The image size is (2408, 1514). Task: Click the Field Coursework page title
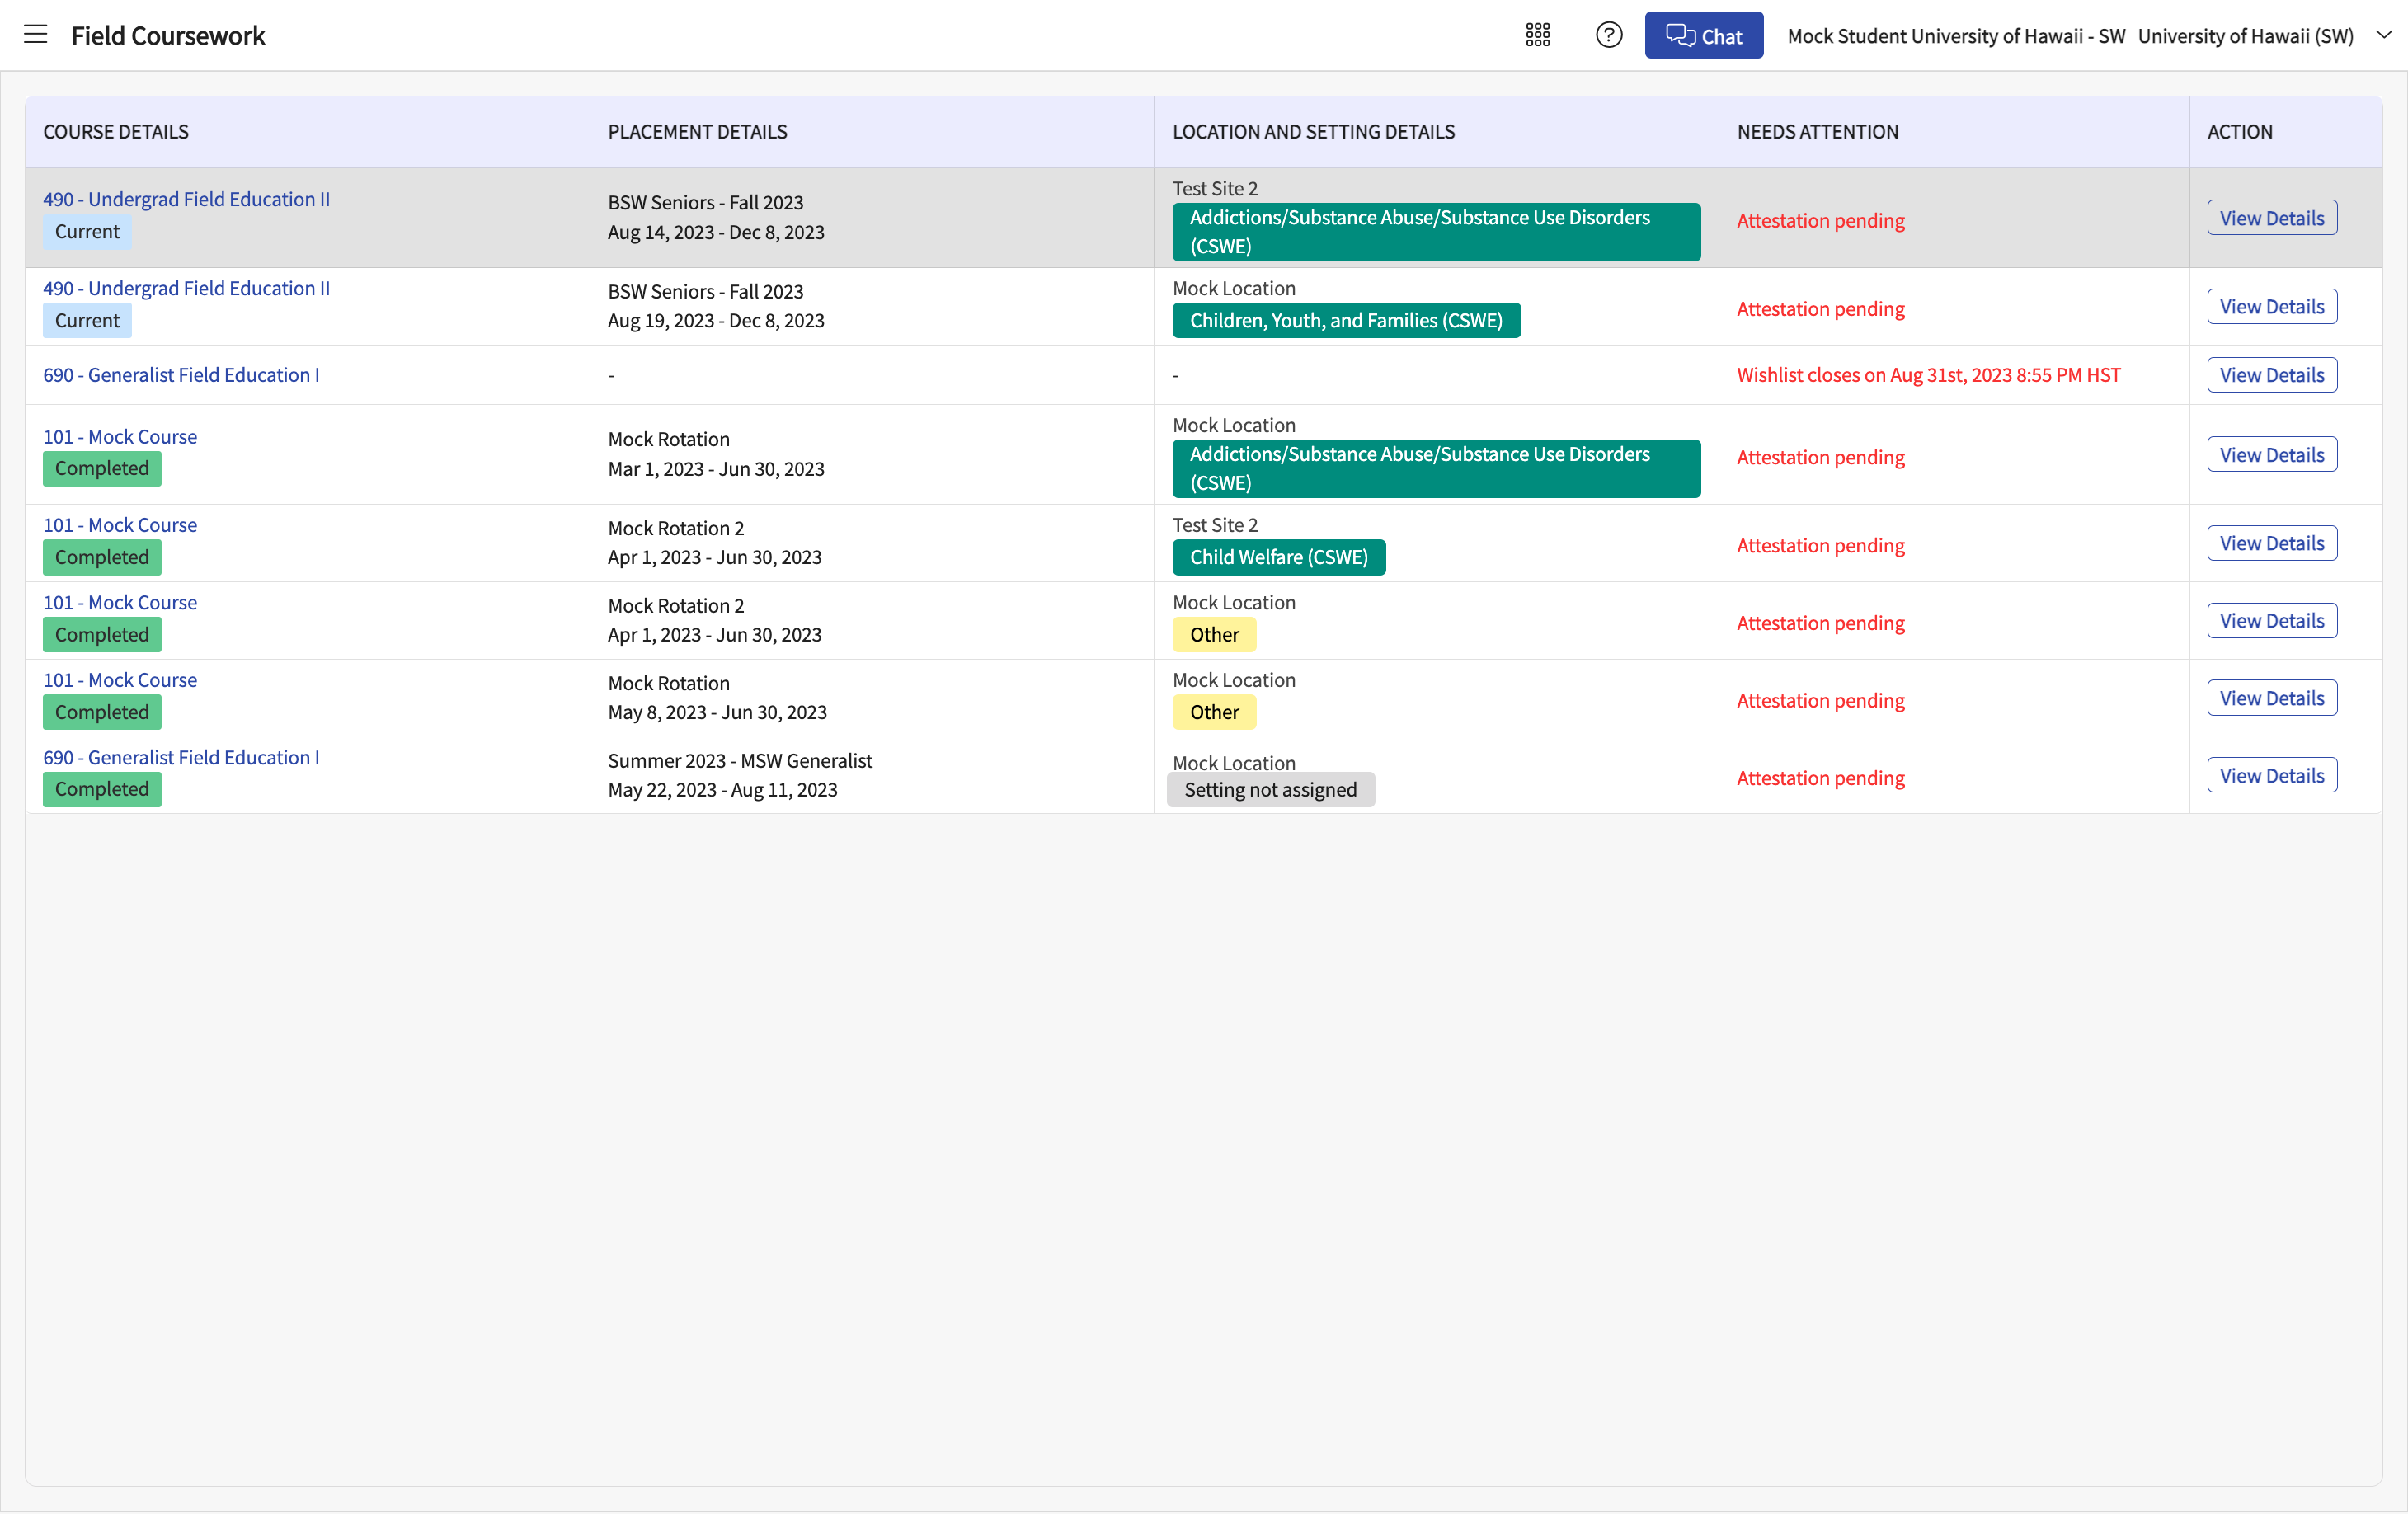(x=168, y=36)
